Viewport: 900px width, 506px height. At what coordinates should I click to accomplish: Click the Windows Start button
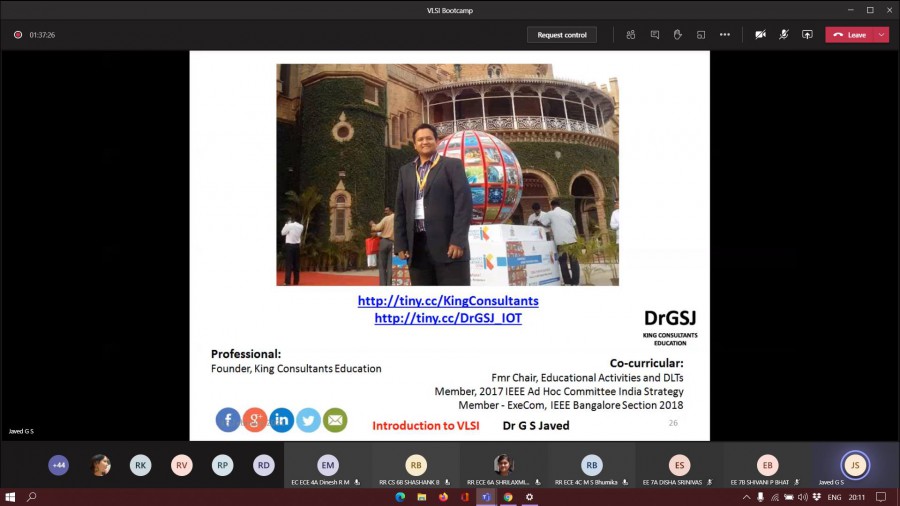11,497
